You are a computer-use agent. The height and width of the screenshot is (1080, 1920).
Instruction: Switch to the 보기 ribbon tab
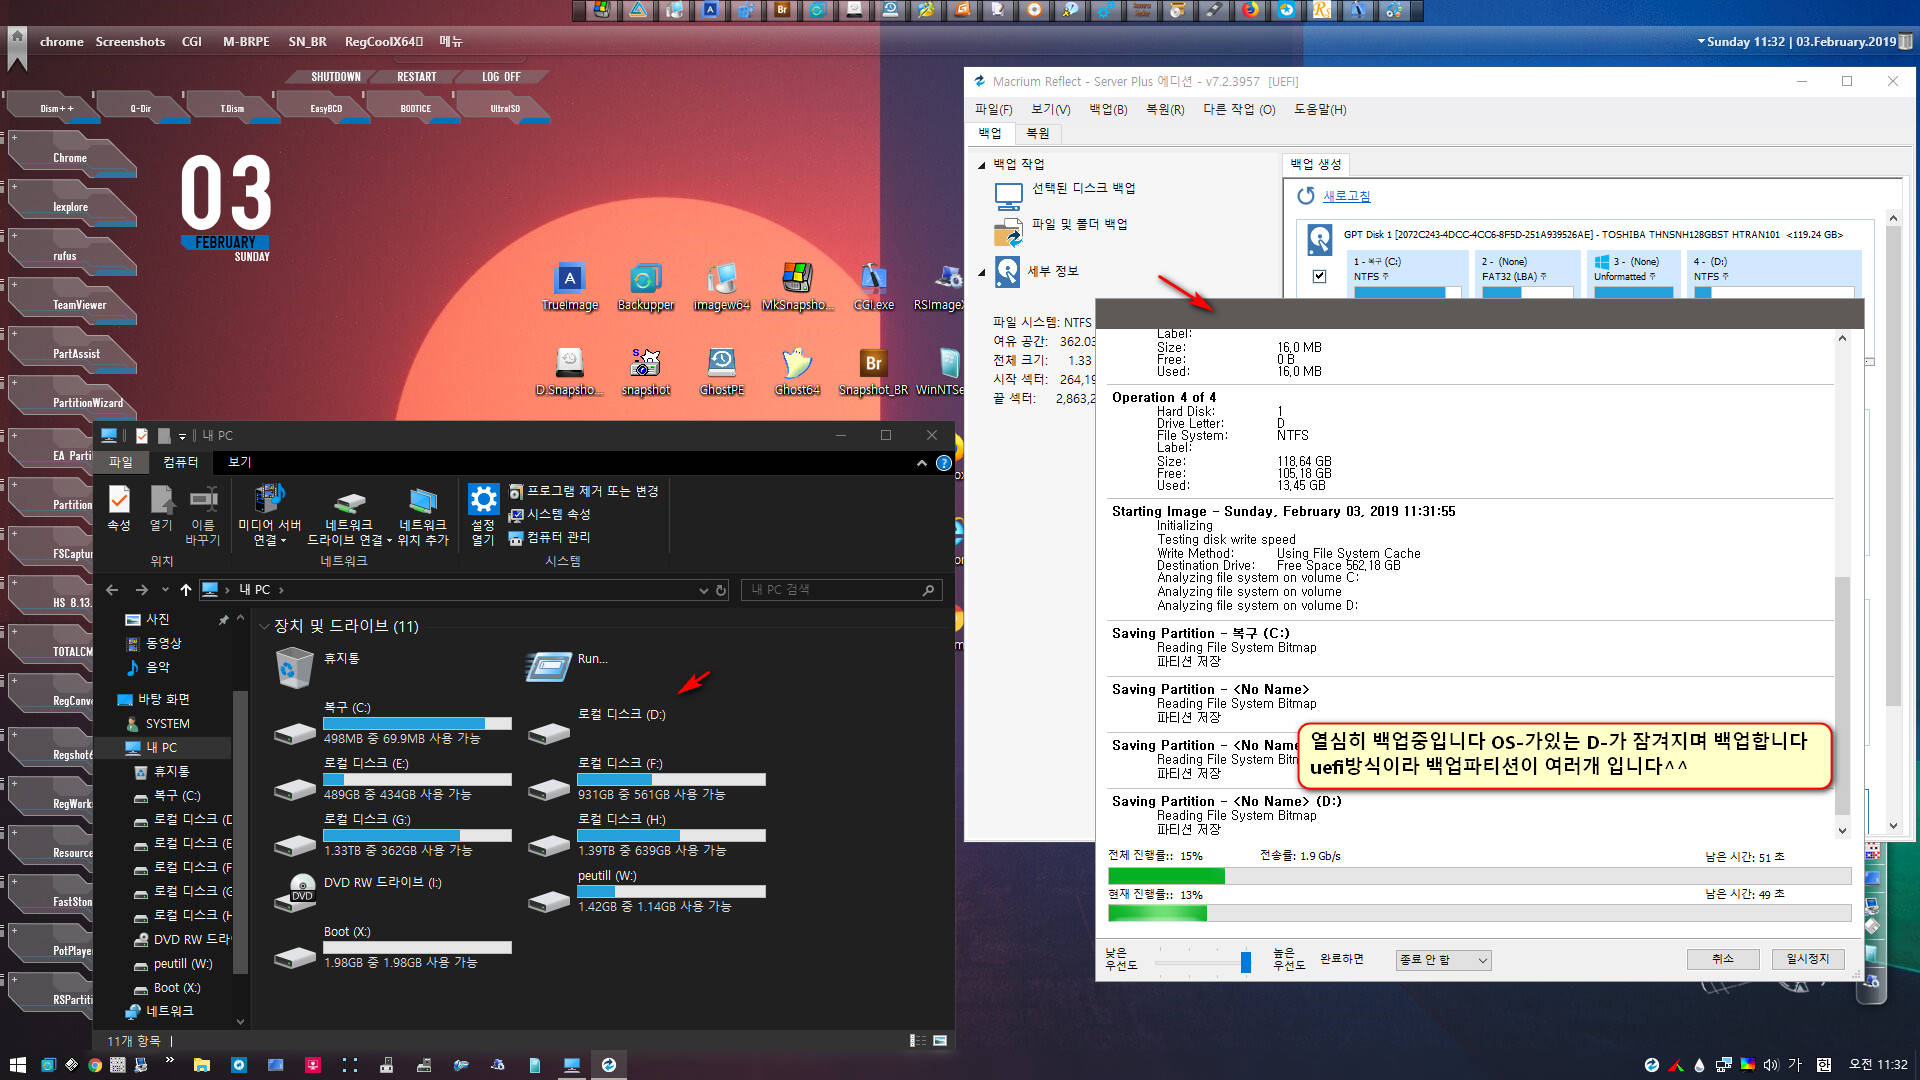(239, 462)
